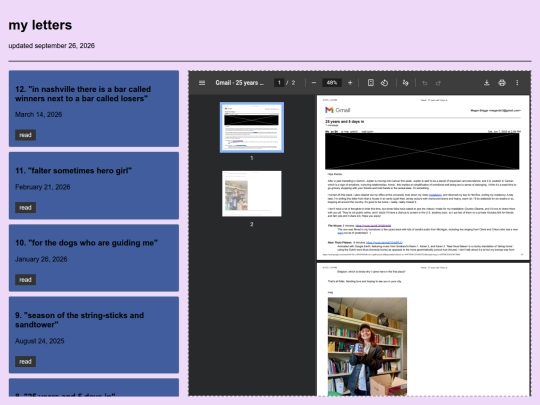Click title 9. "season of the string-sticks and sandtower"
Image resolution: width=540 pixels, height=405 pixels.
click(x=80, y=320)
